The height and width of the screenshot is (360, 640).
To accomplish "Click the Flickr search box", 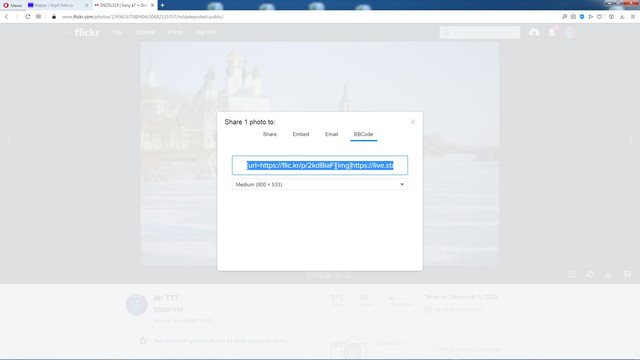I will tap(480, 32).
